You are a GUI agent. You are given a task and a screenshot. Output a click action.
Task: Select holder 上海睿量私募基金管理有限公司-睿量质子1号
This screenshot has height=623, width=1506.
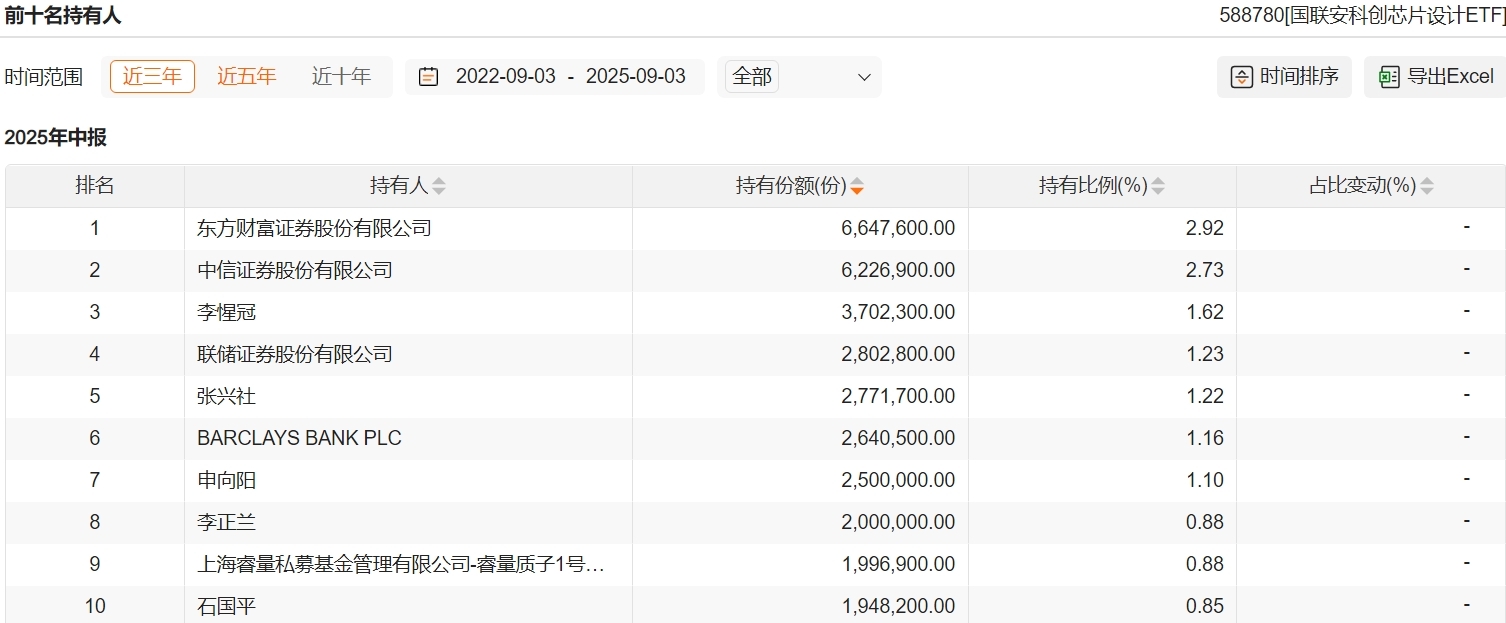tap(400, 564)
